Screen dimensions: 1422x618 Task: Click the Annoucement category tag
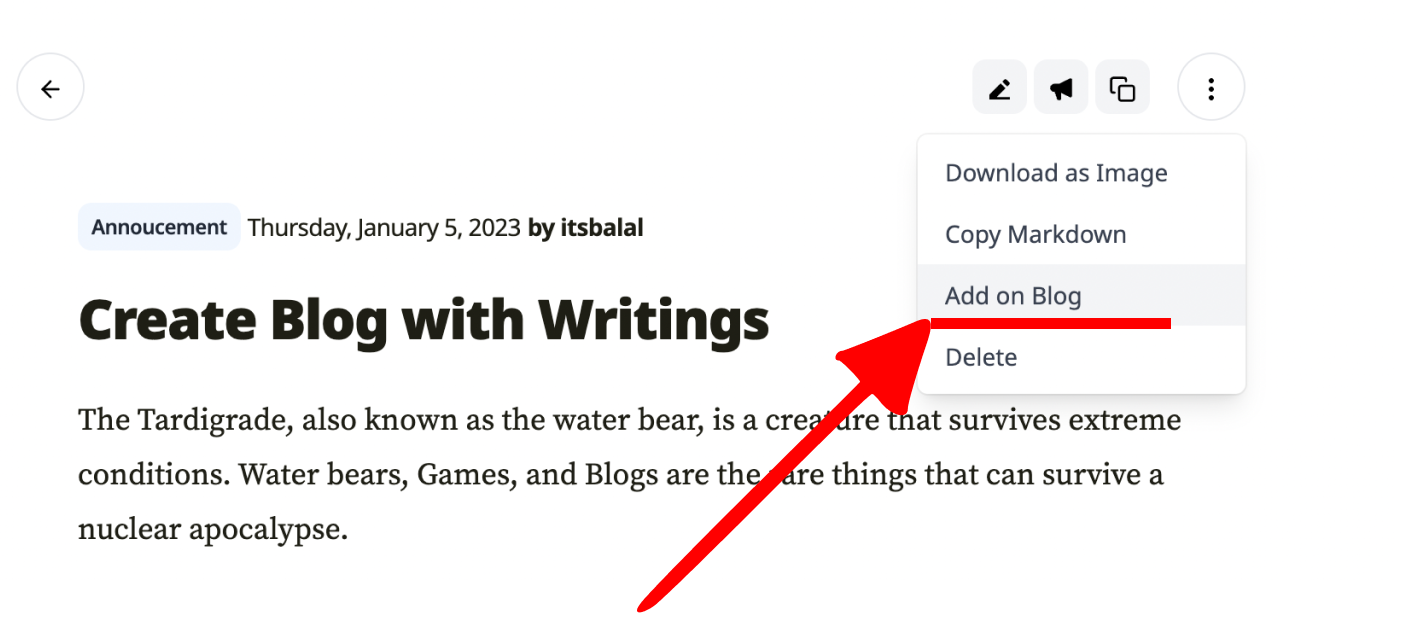point(159,227)
